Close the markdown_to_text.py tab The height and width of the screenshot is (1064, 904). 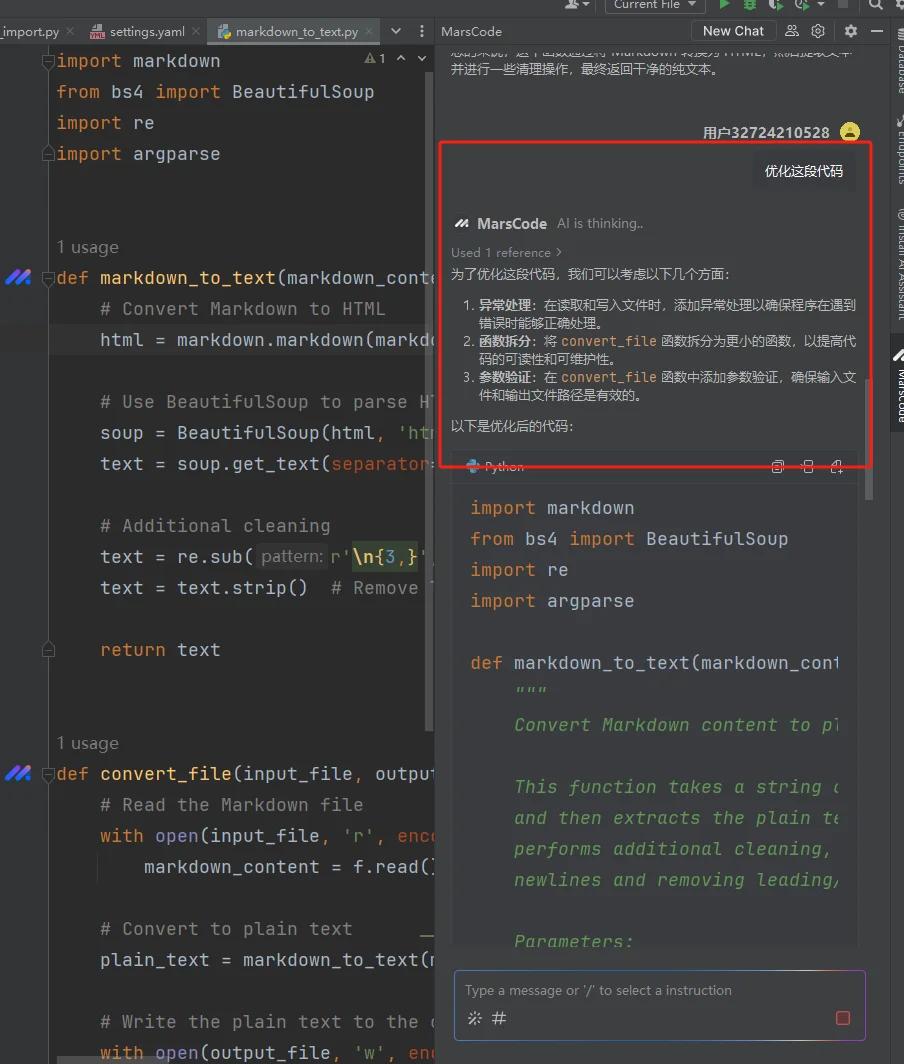tap(369, 31)
